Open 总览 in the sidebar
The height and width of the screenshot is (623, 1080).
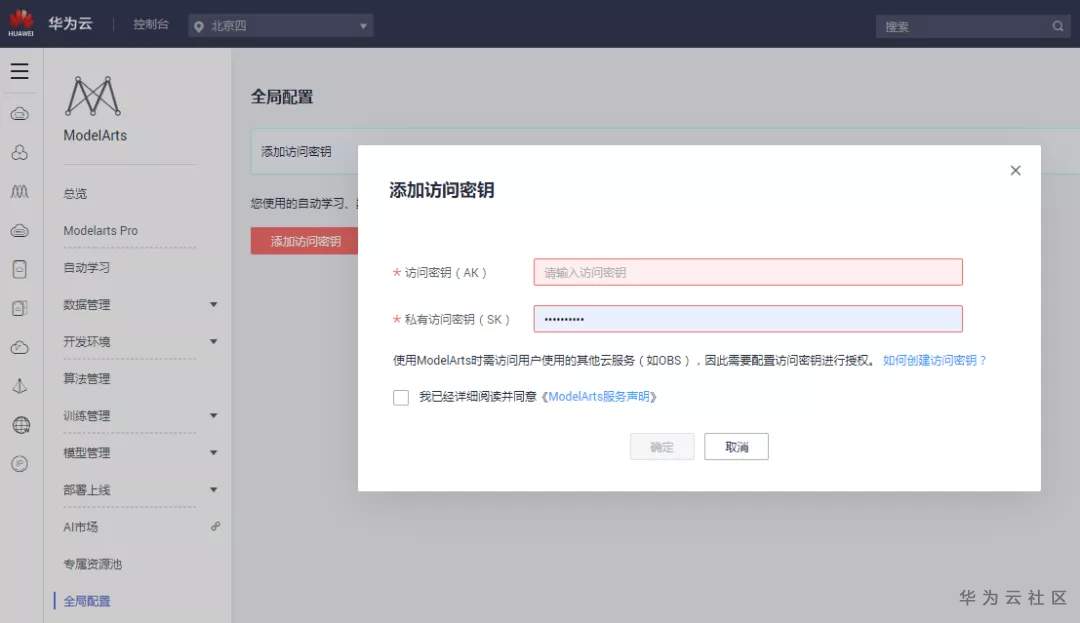(x=75, y=193)
